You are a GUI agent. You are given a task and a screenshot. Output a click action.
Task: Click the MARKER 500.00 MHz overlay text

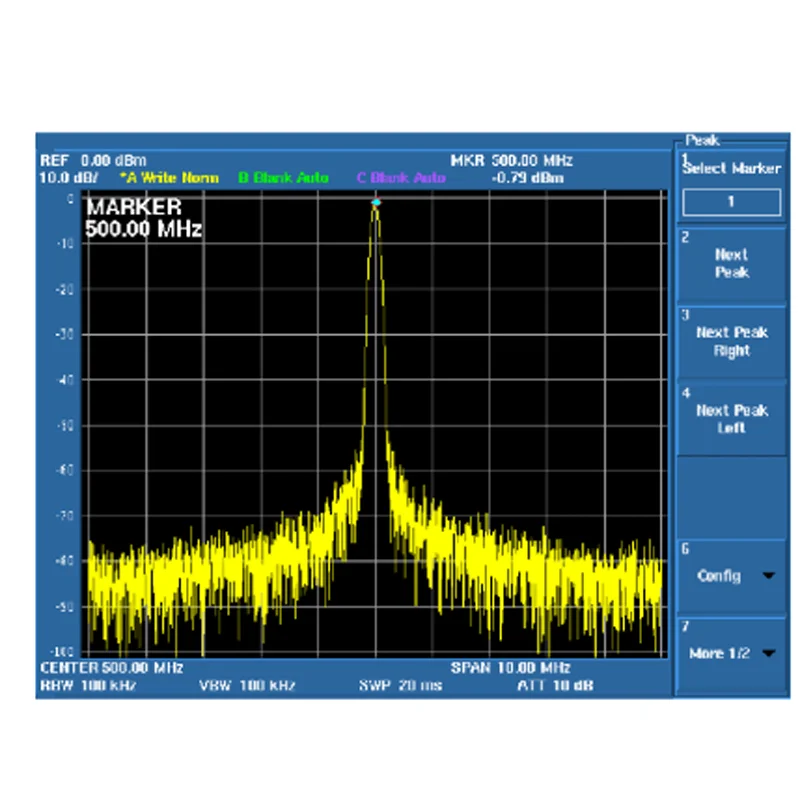tap(143, 218)
